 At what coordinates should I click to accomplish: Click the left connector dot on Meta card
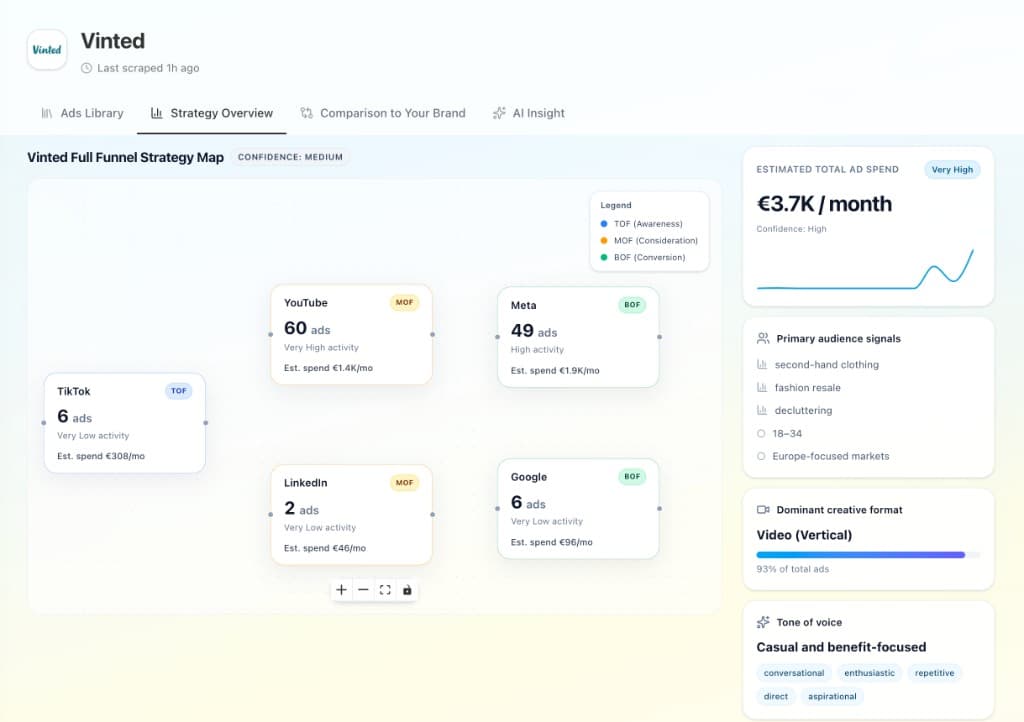point(498,337)
